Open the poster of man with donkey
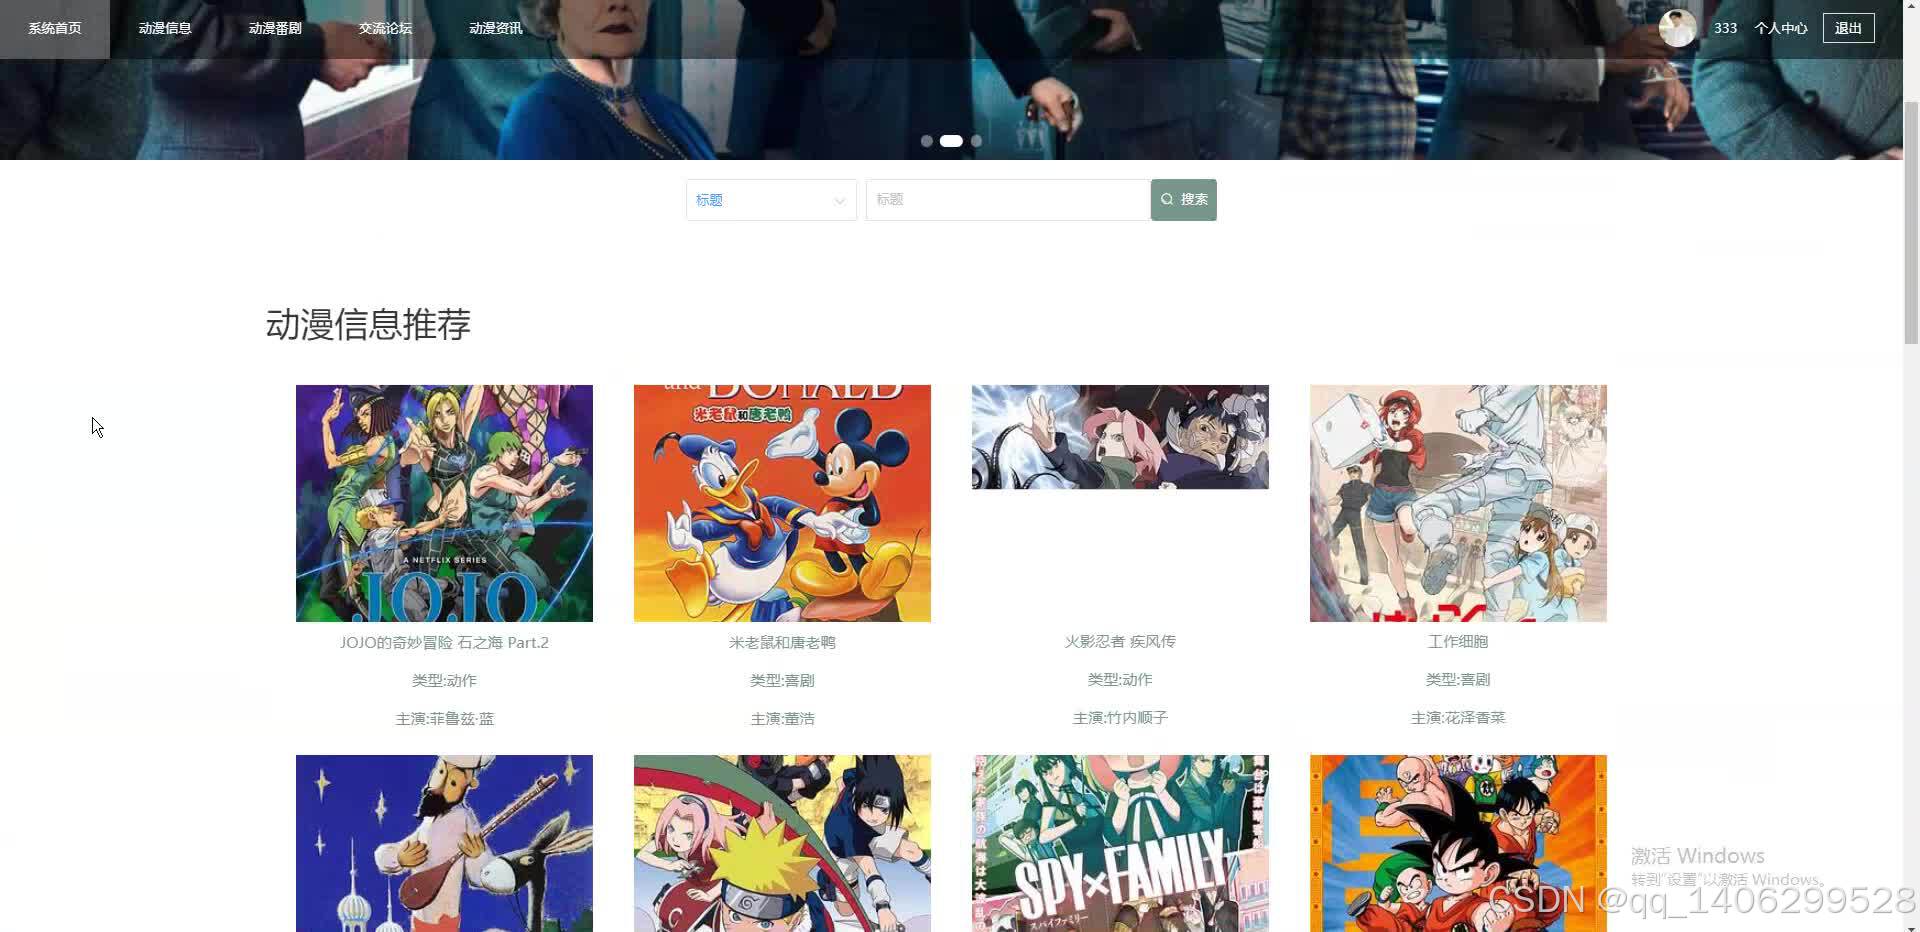 point(444,843)
